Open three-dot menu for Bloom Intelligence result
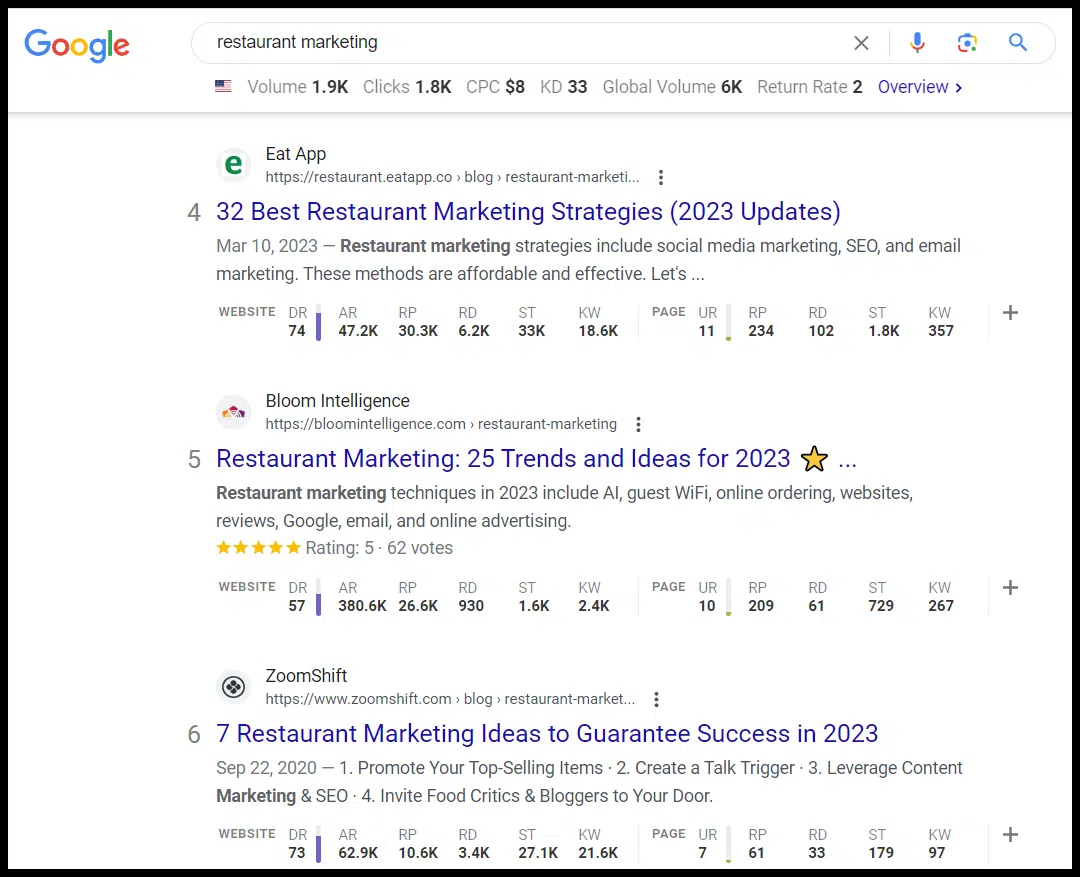 pyautogui.click(x=638, y=425)
